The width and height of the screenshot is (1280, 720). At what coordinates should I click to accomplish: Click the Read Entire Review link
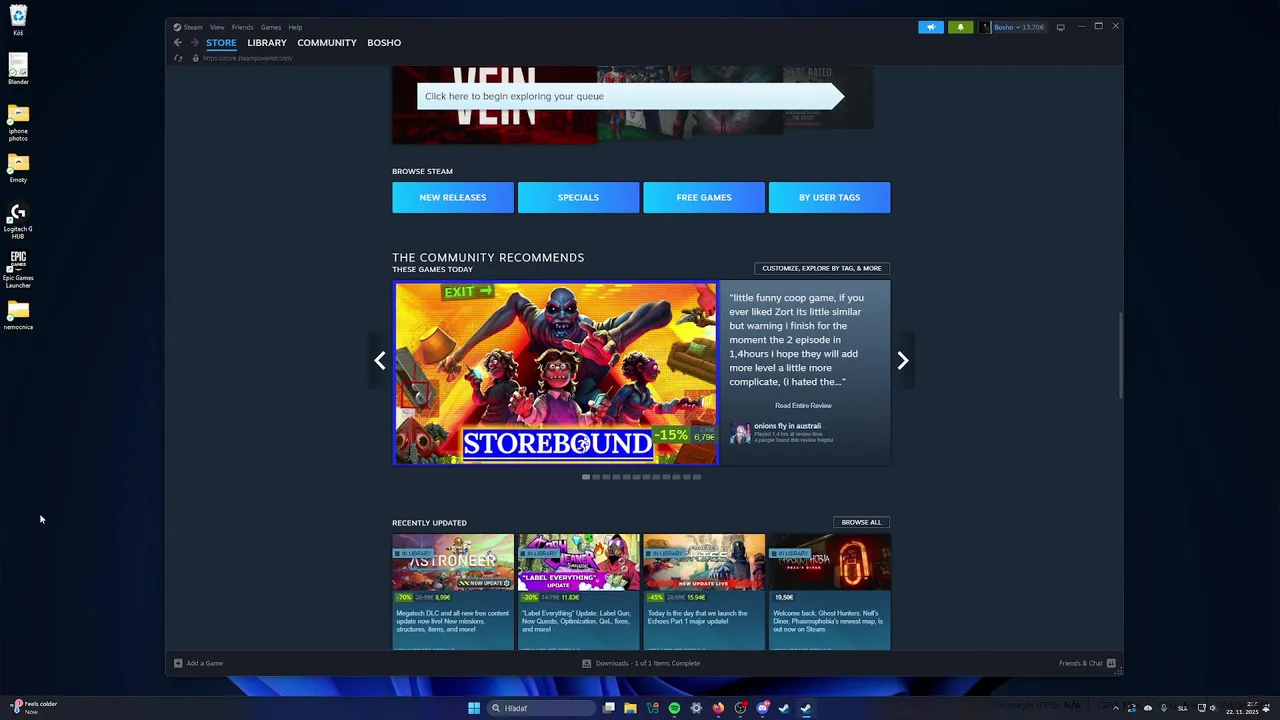click(x=803, y=406)
